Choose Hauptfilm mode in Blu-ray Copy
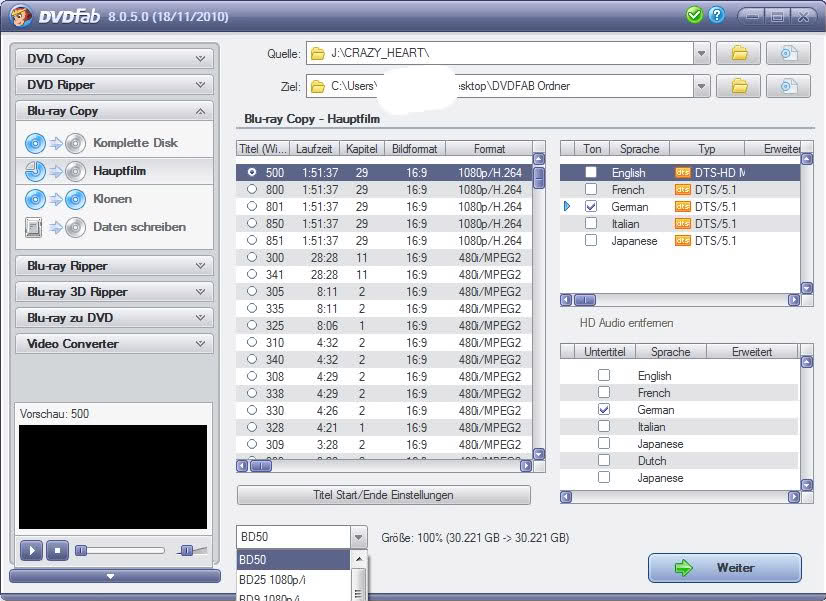 coord(119,171)
